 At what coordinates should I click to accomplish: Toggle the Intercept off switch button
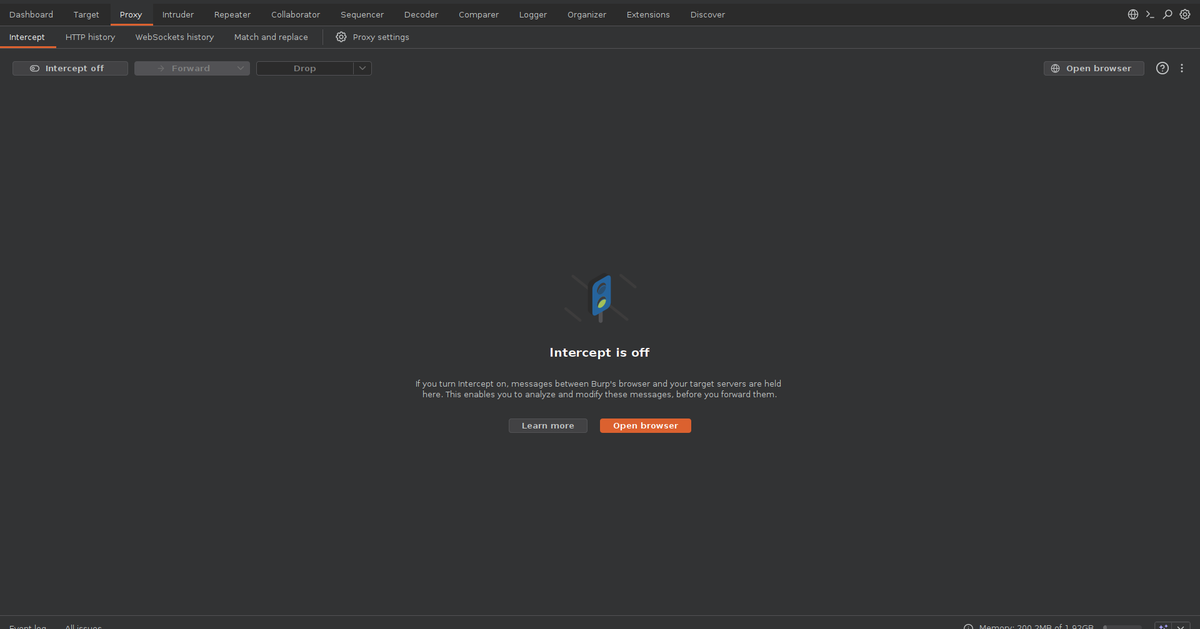pyautogui.click(x=71, y=68)
